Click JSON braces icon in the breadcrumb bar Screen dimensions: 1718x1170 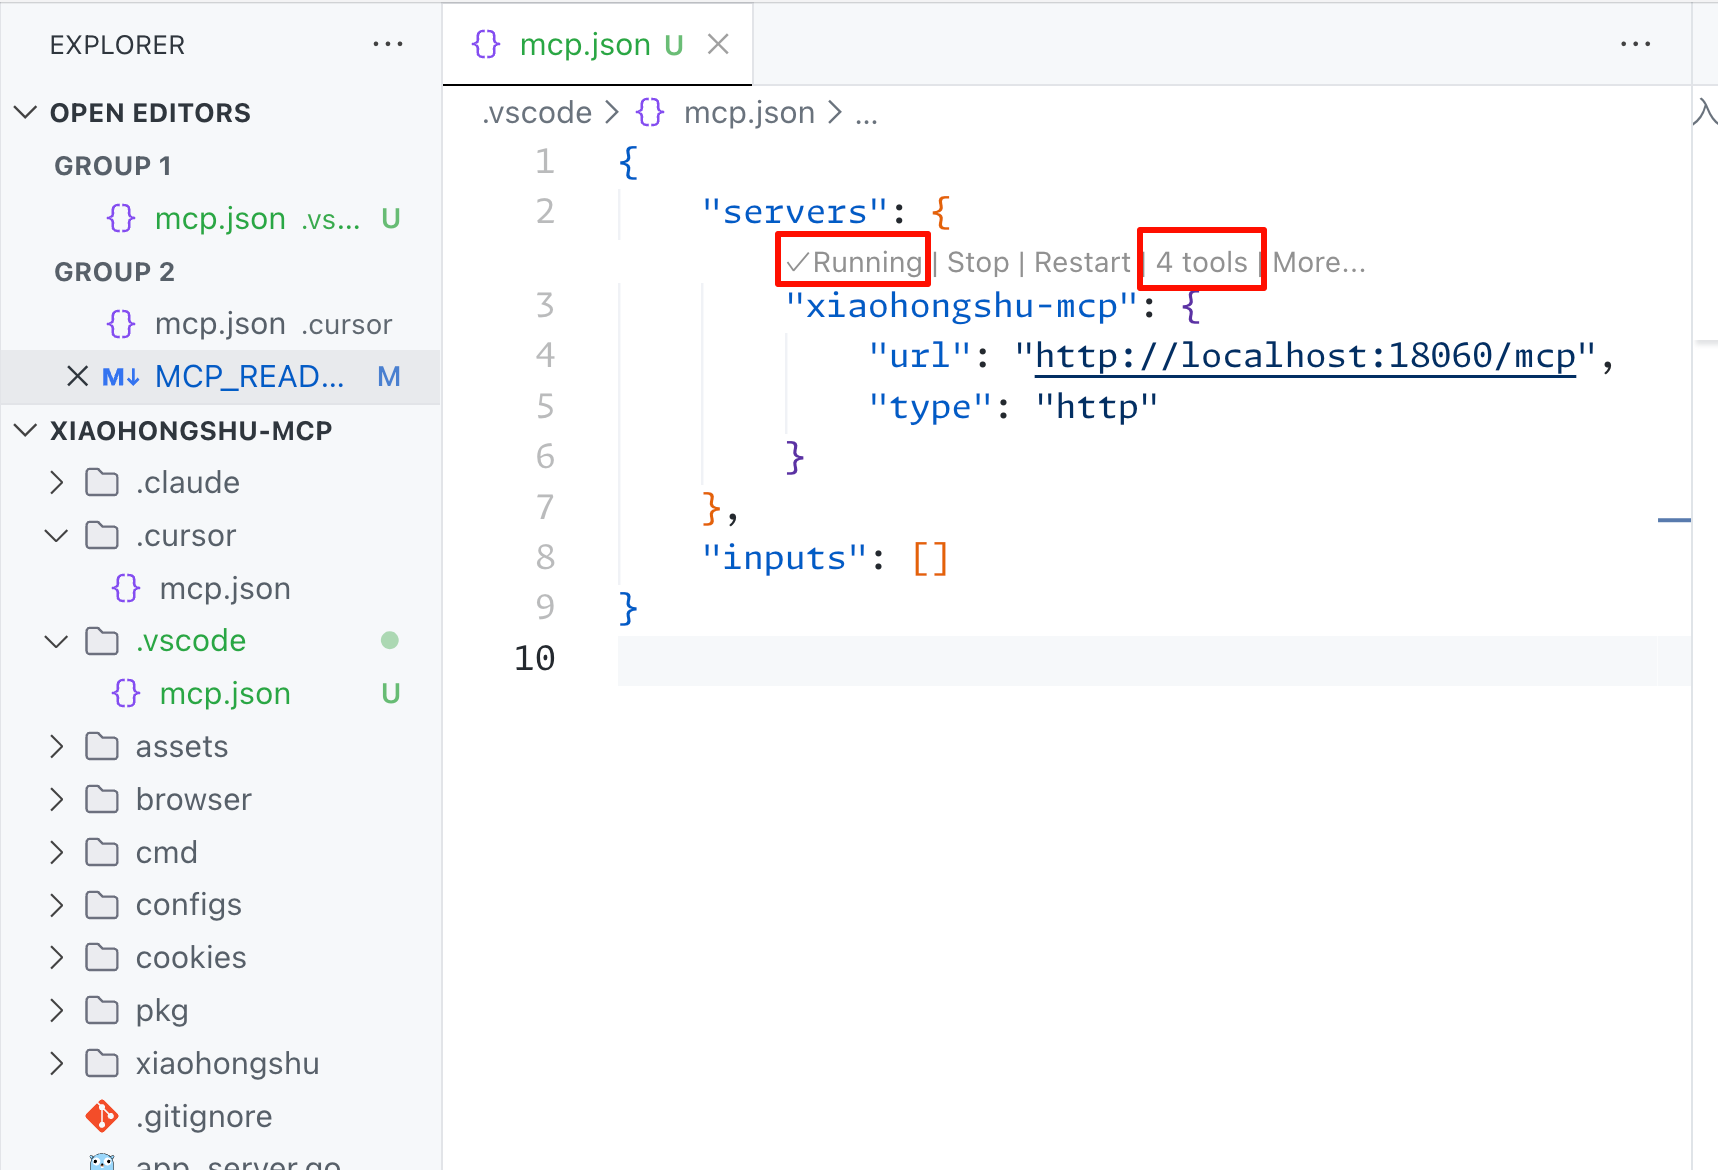tap(650, 112)
